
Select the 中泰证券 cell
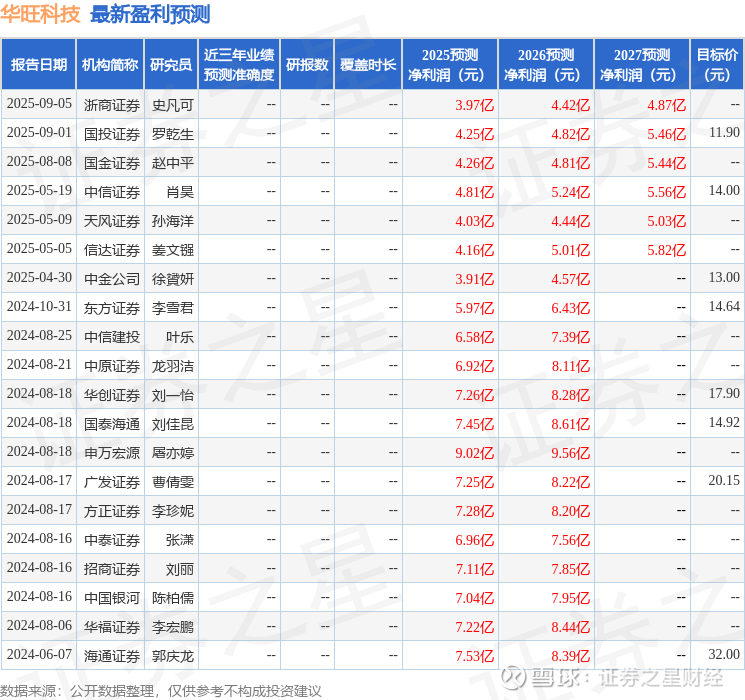pyautogui.click(x=112, y=540)
